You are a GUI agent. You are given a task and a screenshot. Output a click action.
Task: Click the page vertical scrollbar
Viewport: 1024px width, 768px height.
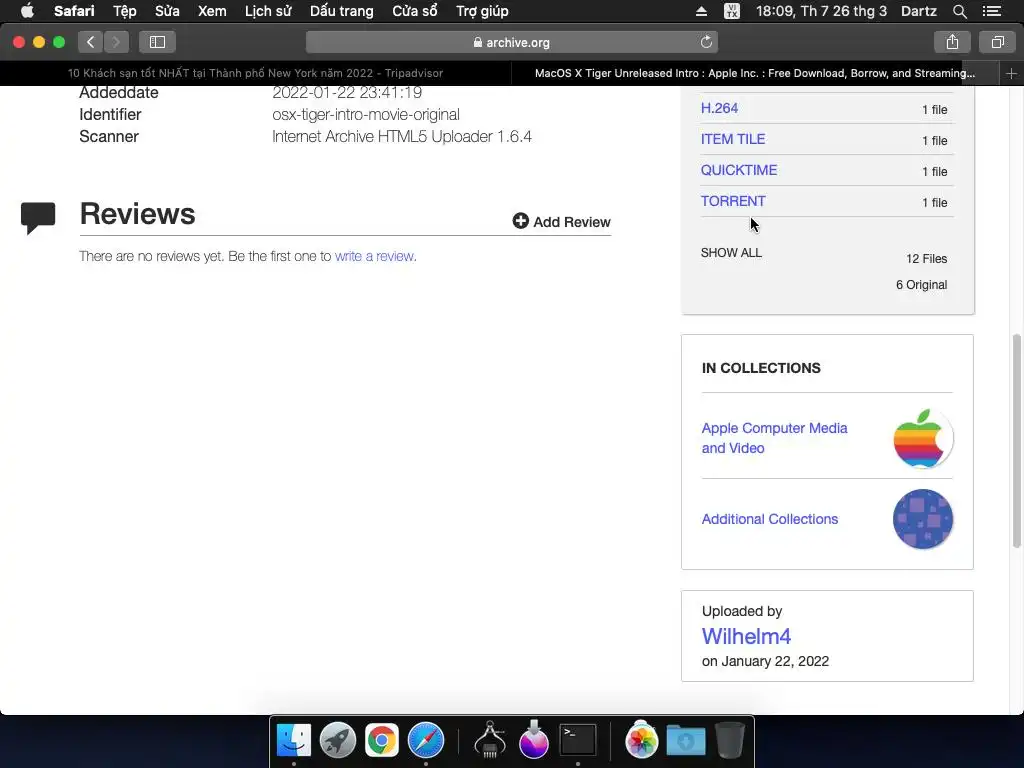coord(1016,441)
